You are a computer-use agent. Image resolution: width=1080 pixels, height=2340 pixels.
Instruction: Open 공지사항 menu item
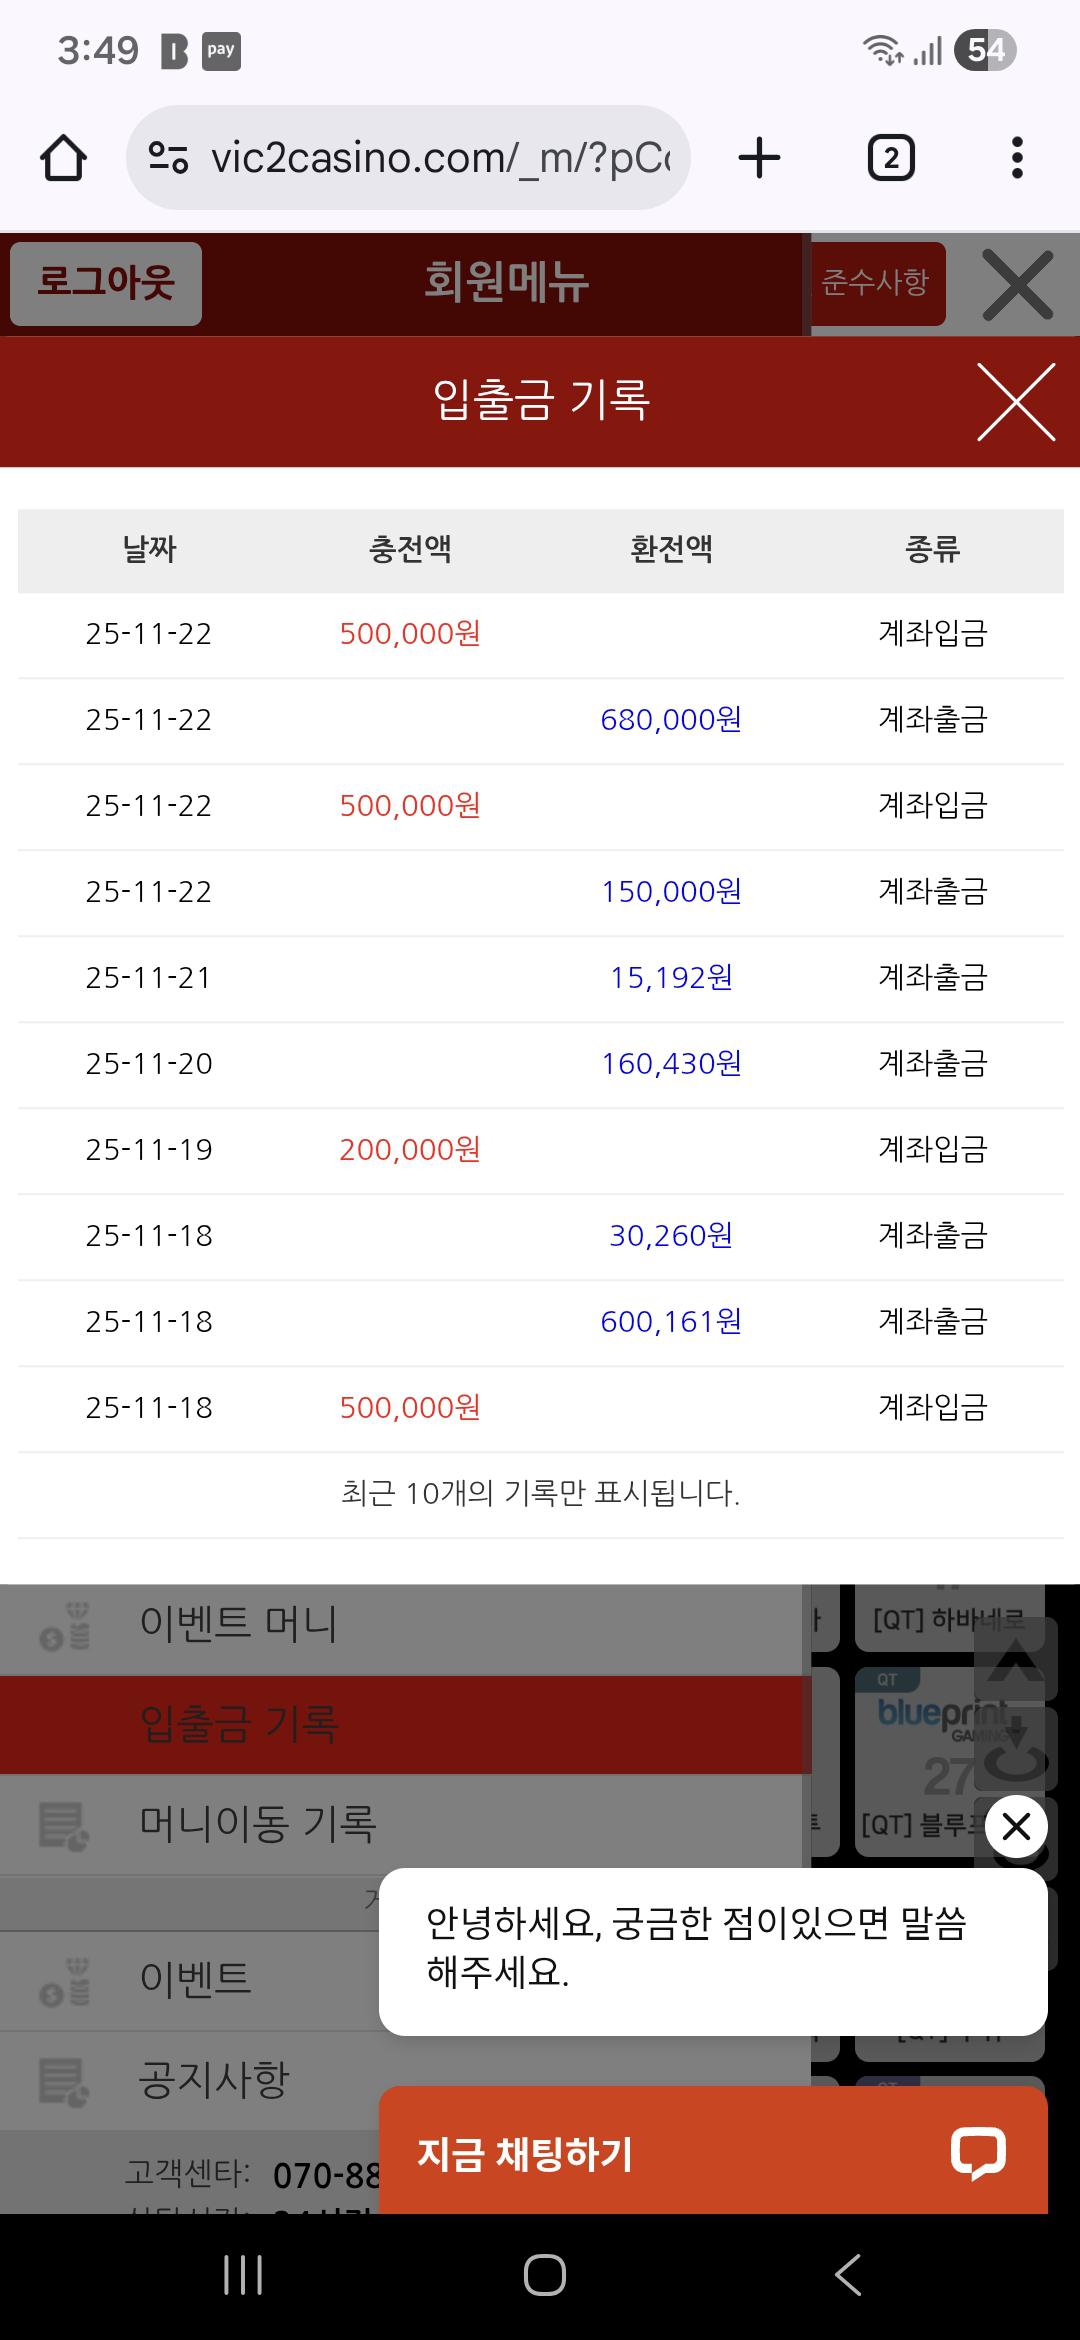tap(214, 2080)
